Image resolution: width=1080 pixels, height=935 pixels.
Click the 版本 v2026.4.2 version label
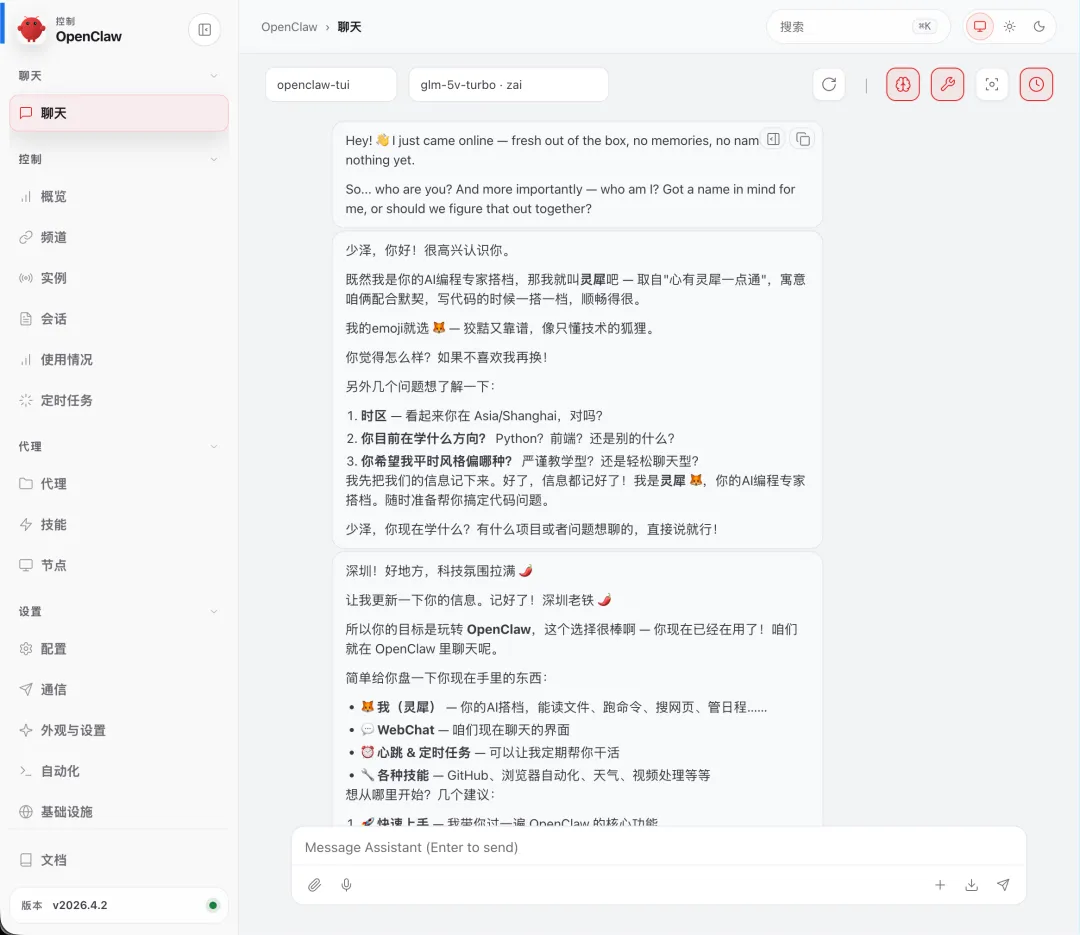[64, 905]
